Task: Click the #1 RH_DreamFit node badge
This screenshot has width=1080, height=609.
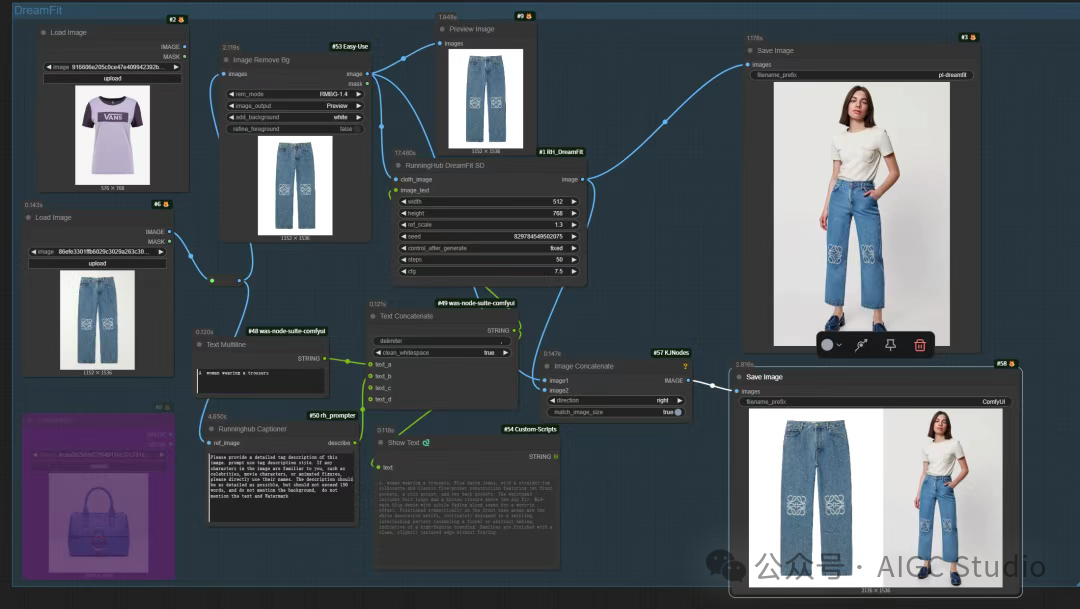Action: coord(561,152)
